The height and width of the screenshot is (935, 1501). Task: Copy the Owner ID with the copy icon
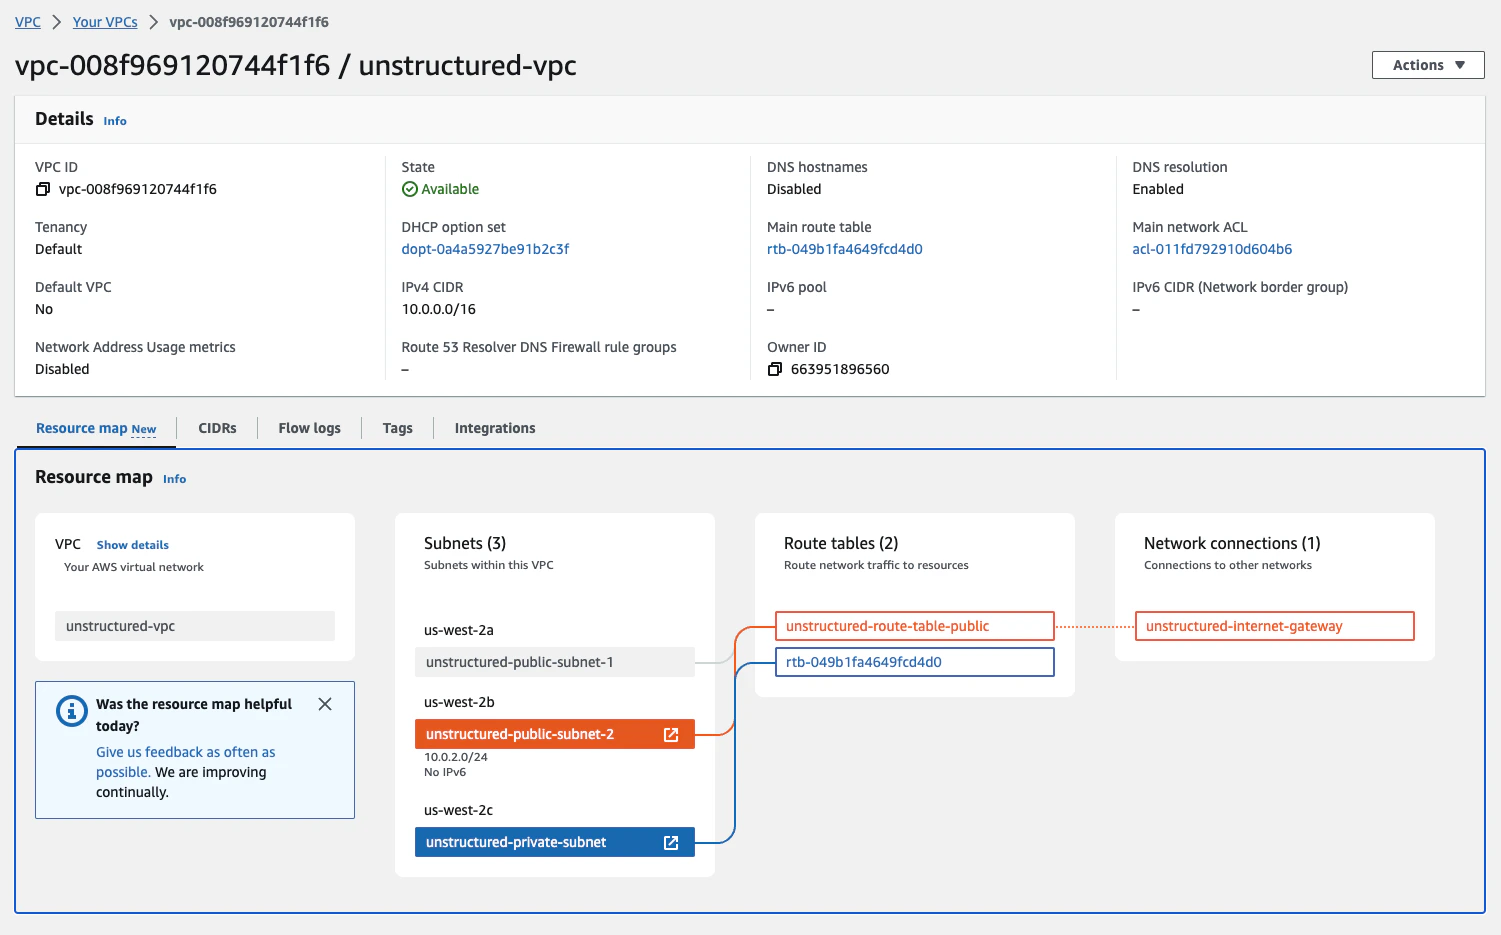[775, 369]
